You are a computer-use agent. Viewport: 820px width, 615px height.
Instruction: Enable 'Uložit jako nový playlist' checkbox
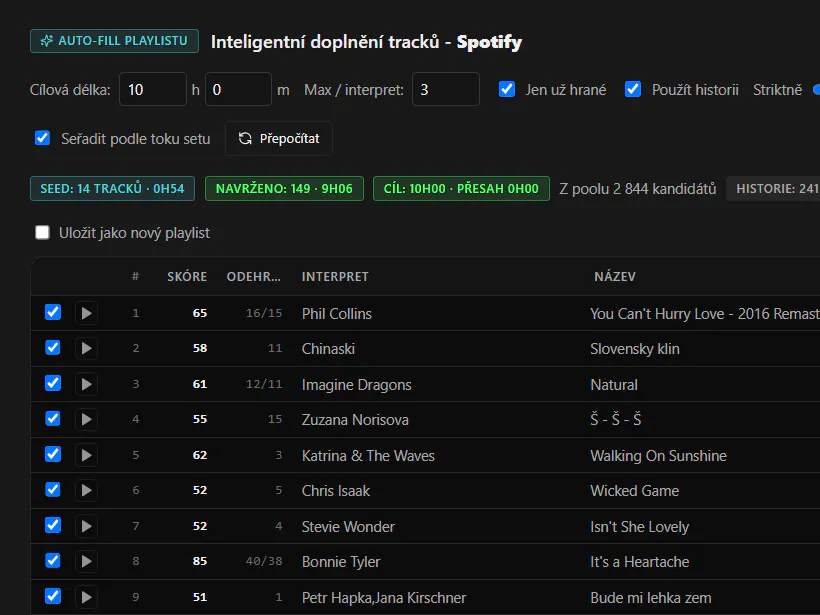tap(42, 232)
